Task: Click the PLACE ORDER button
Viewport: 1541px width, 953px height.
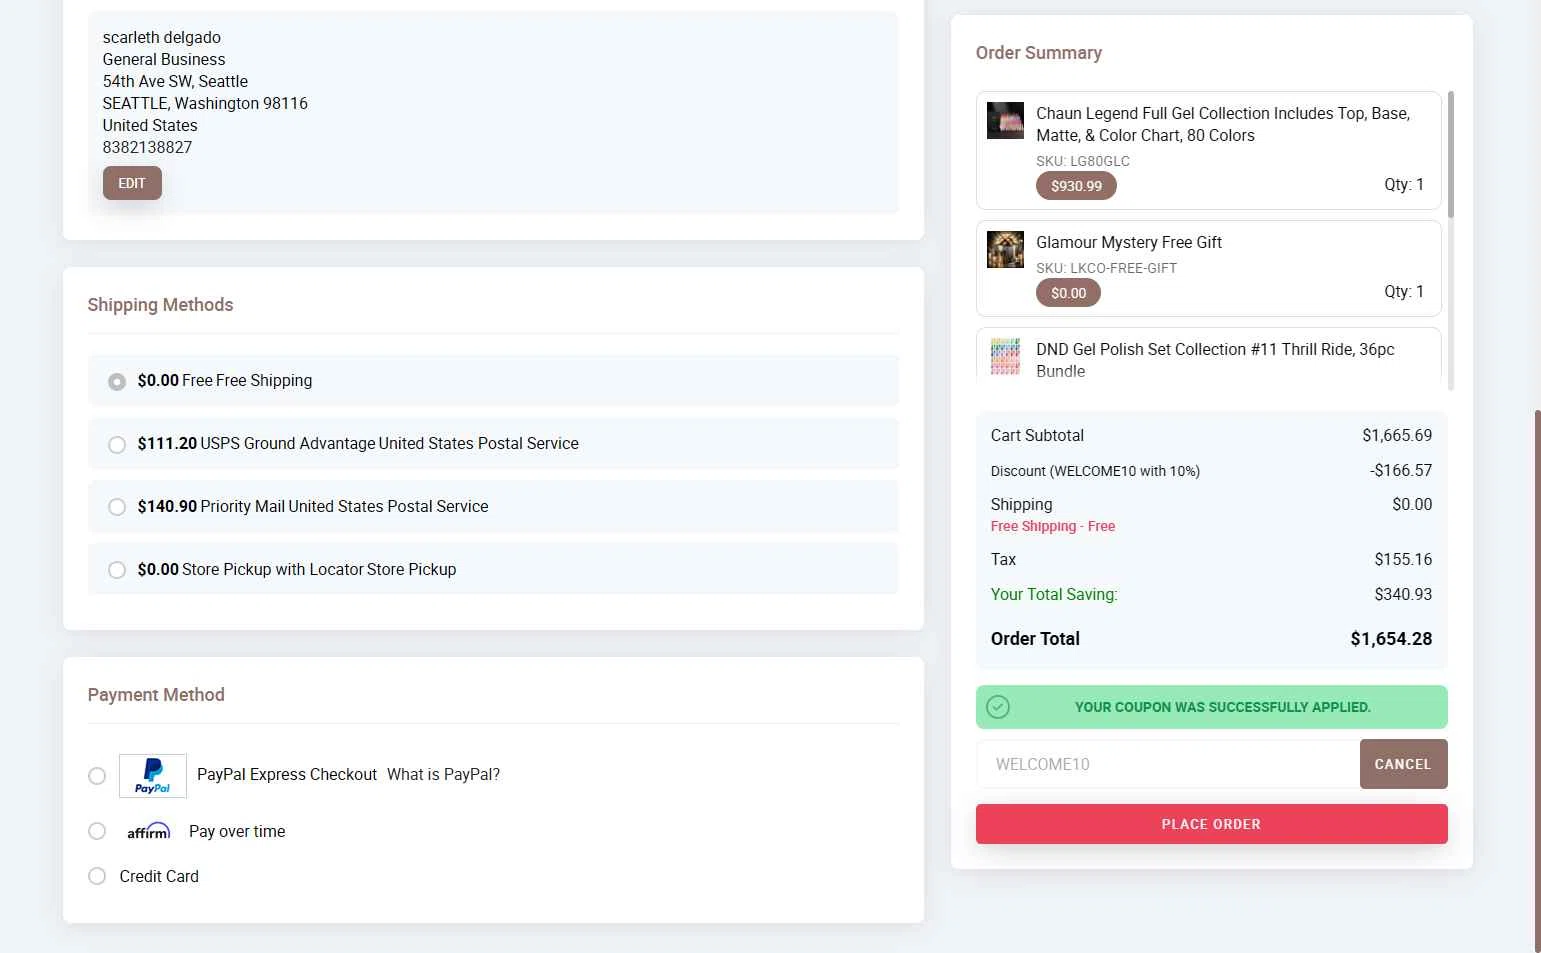Action: pos(1211,824)
